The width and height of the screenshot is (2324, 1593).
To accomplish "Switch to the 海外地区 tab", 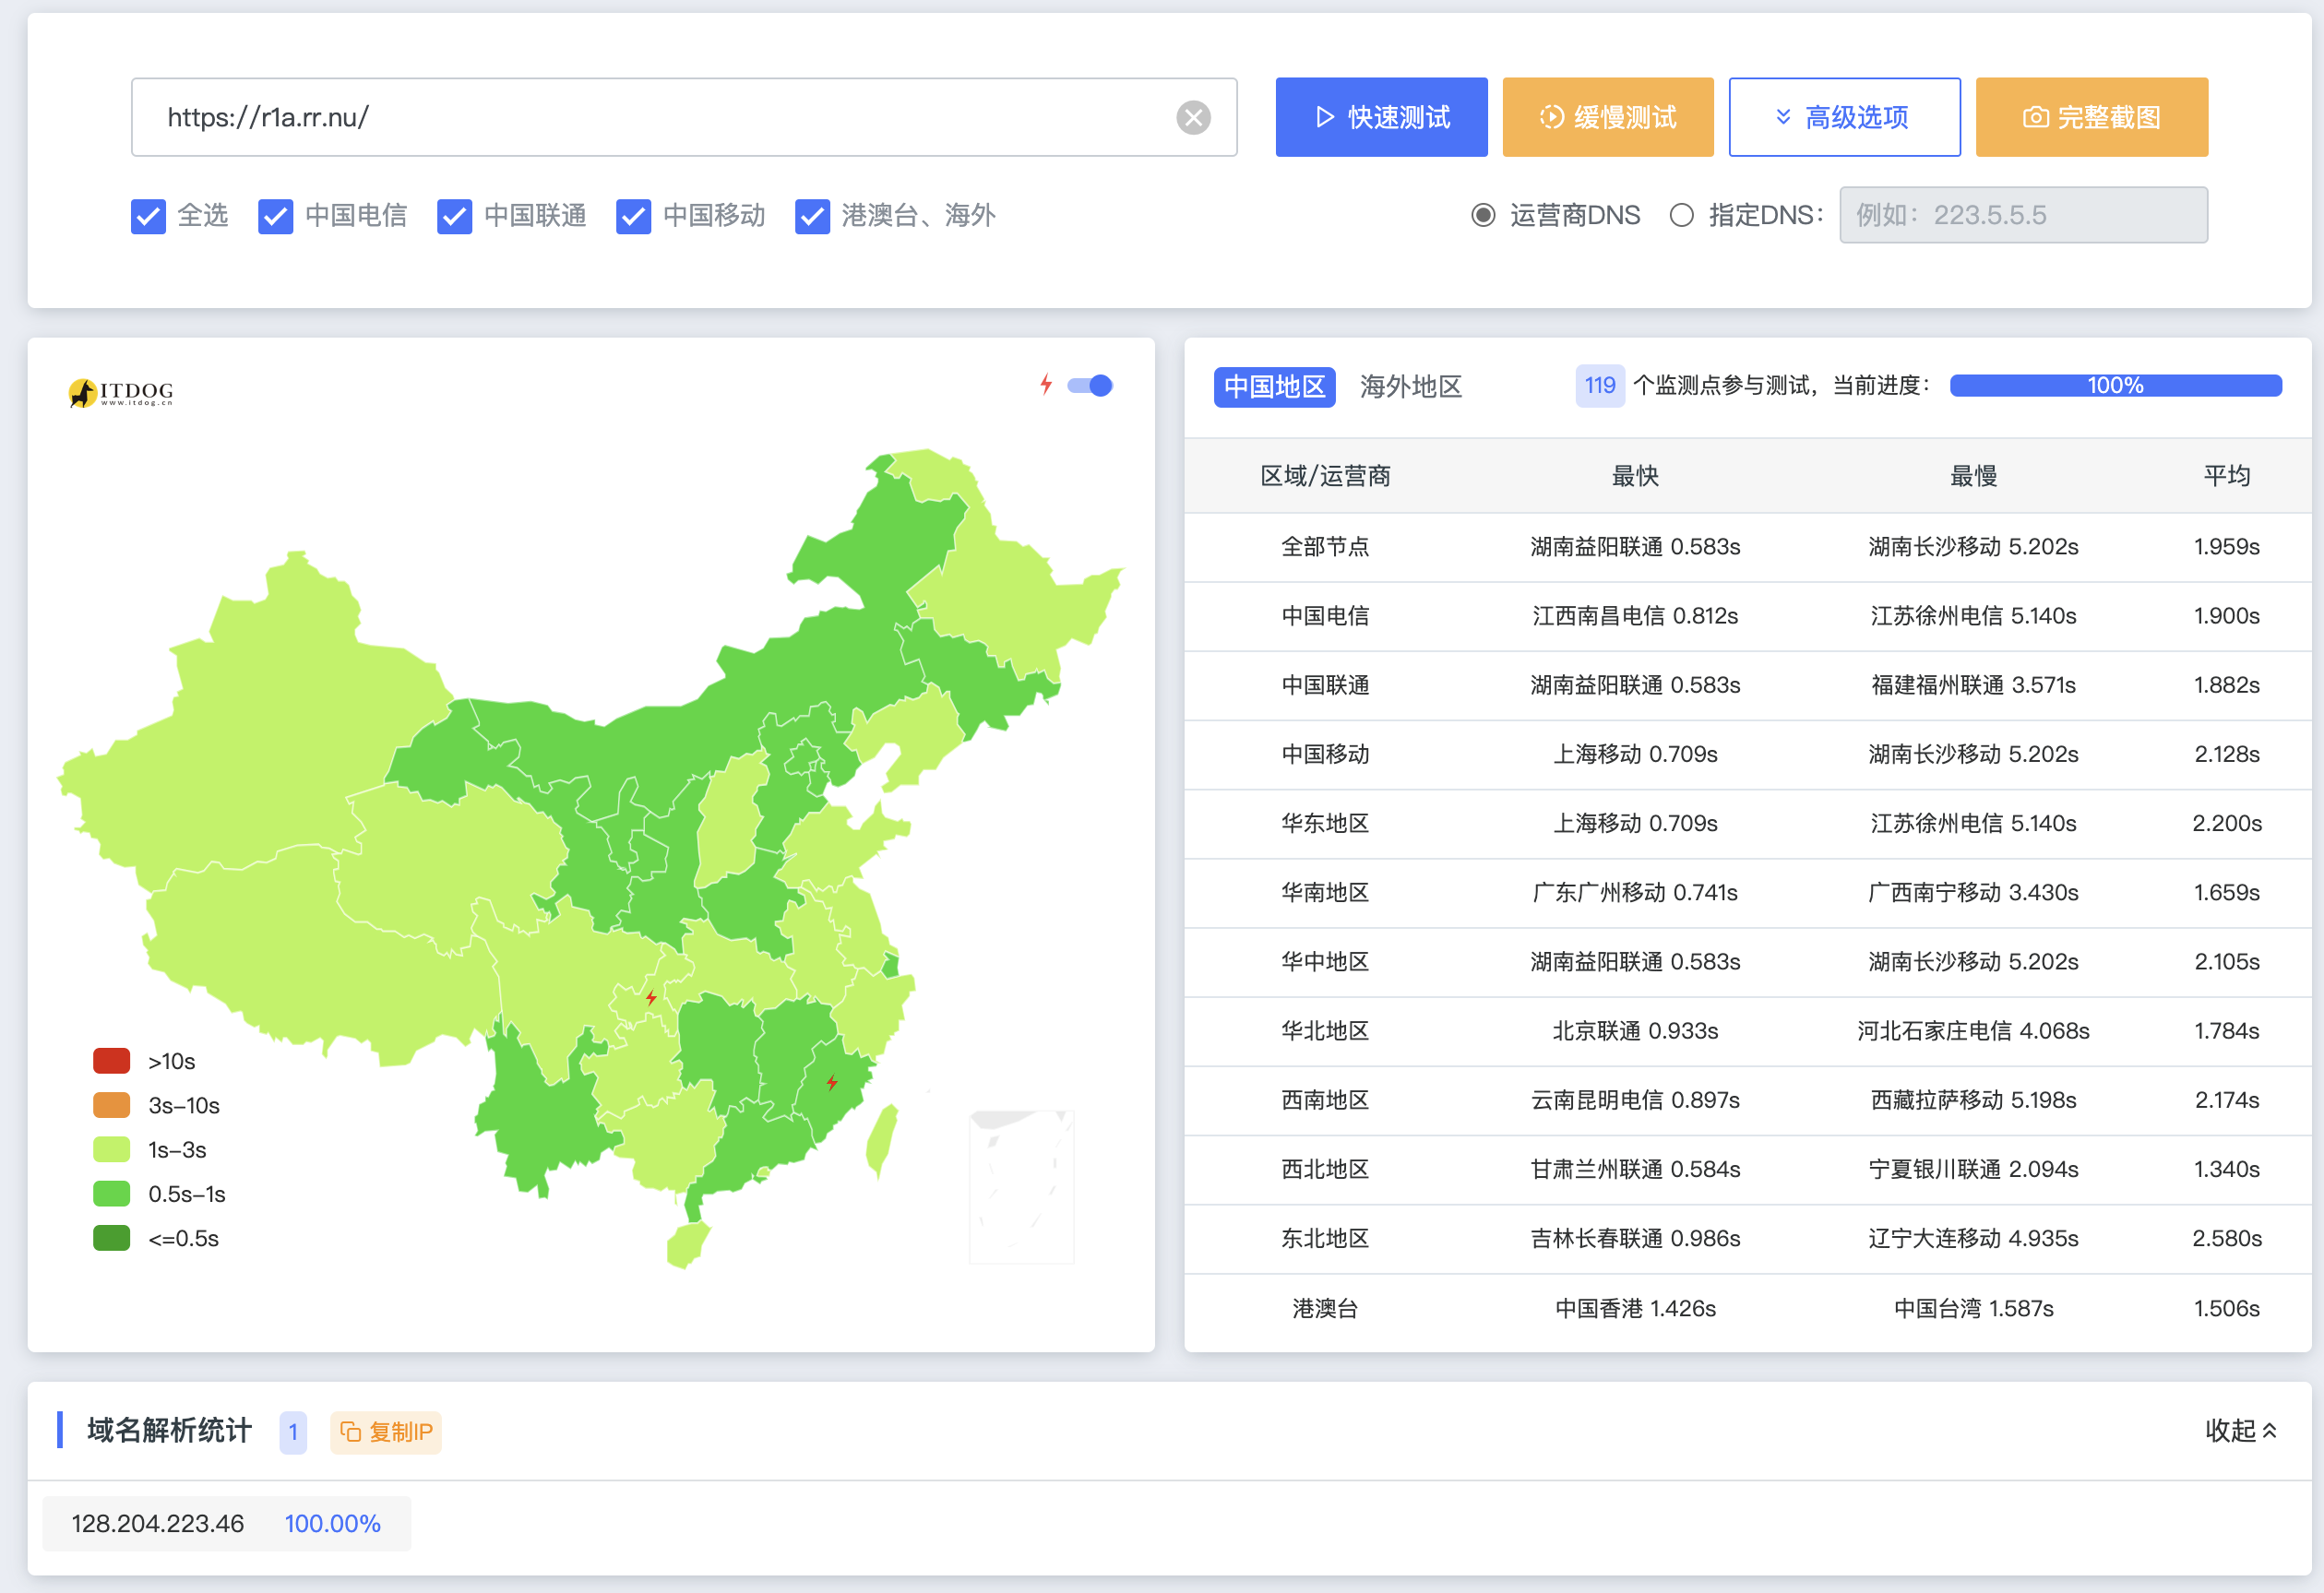I will [1410, 387].
